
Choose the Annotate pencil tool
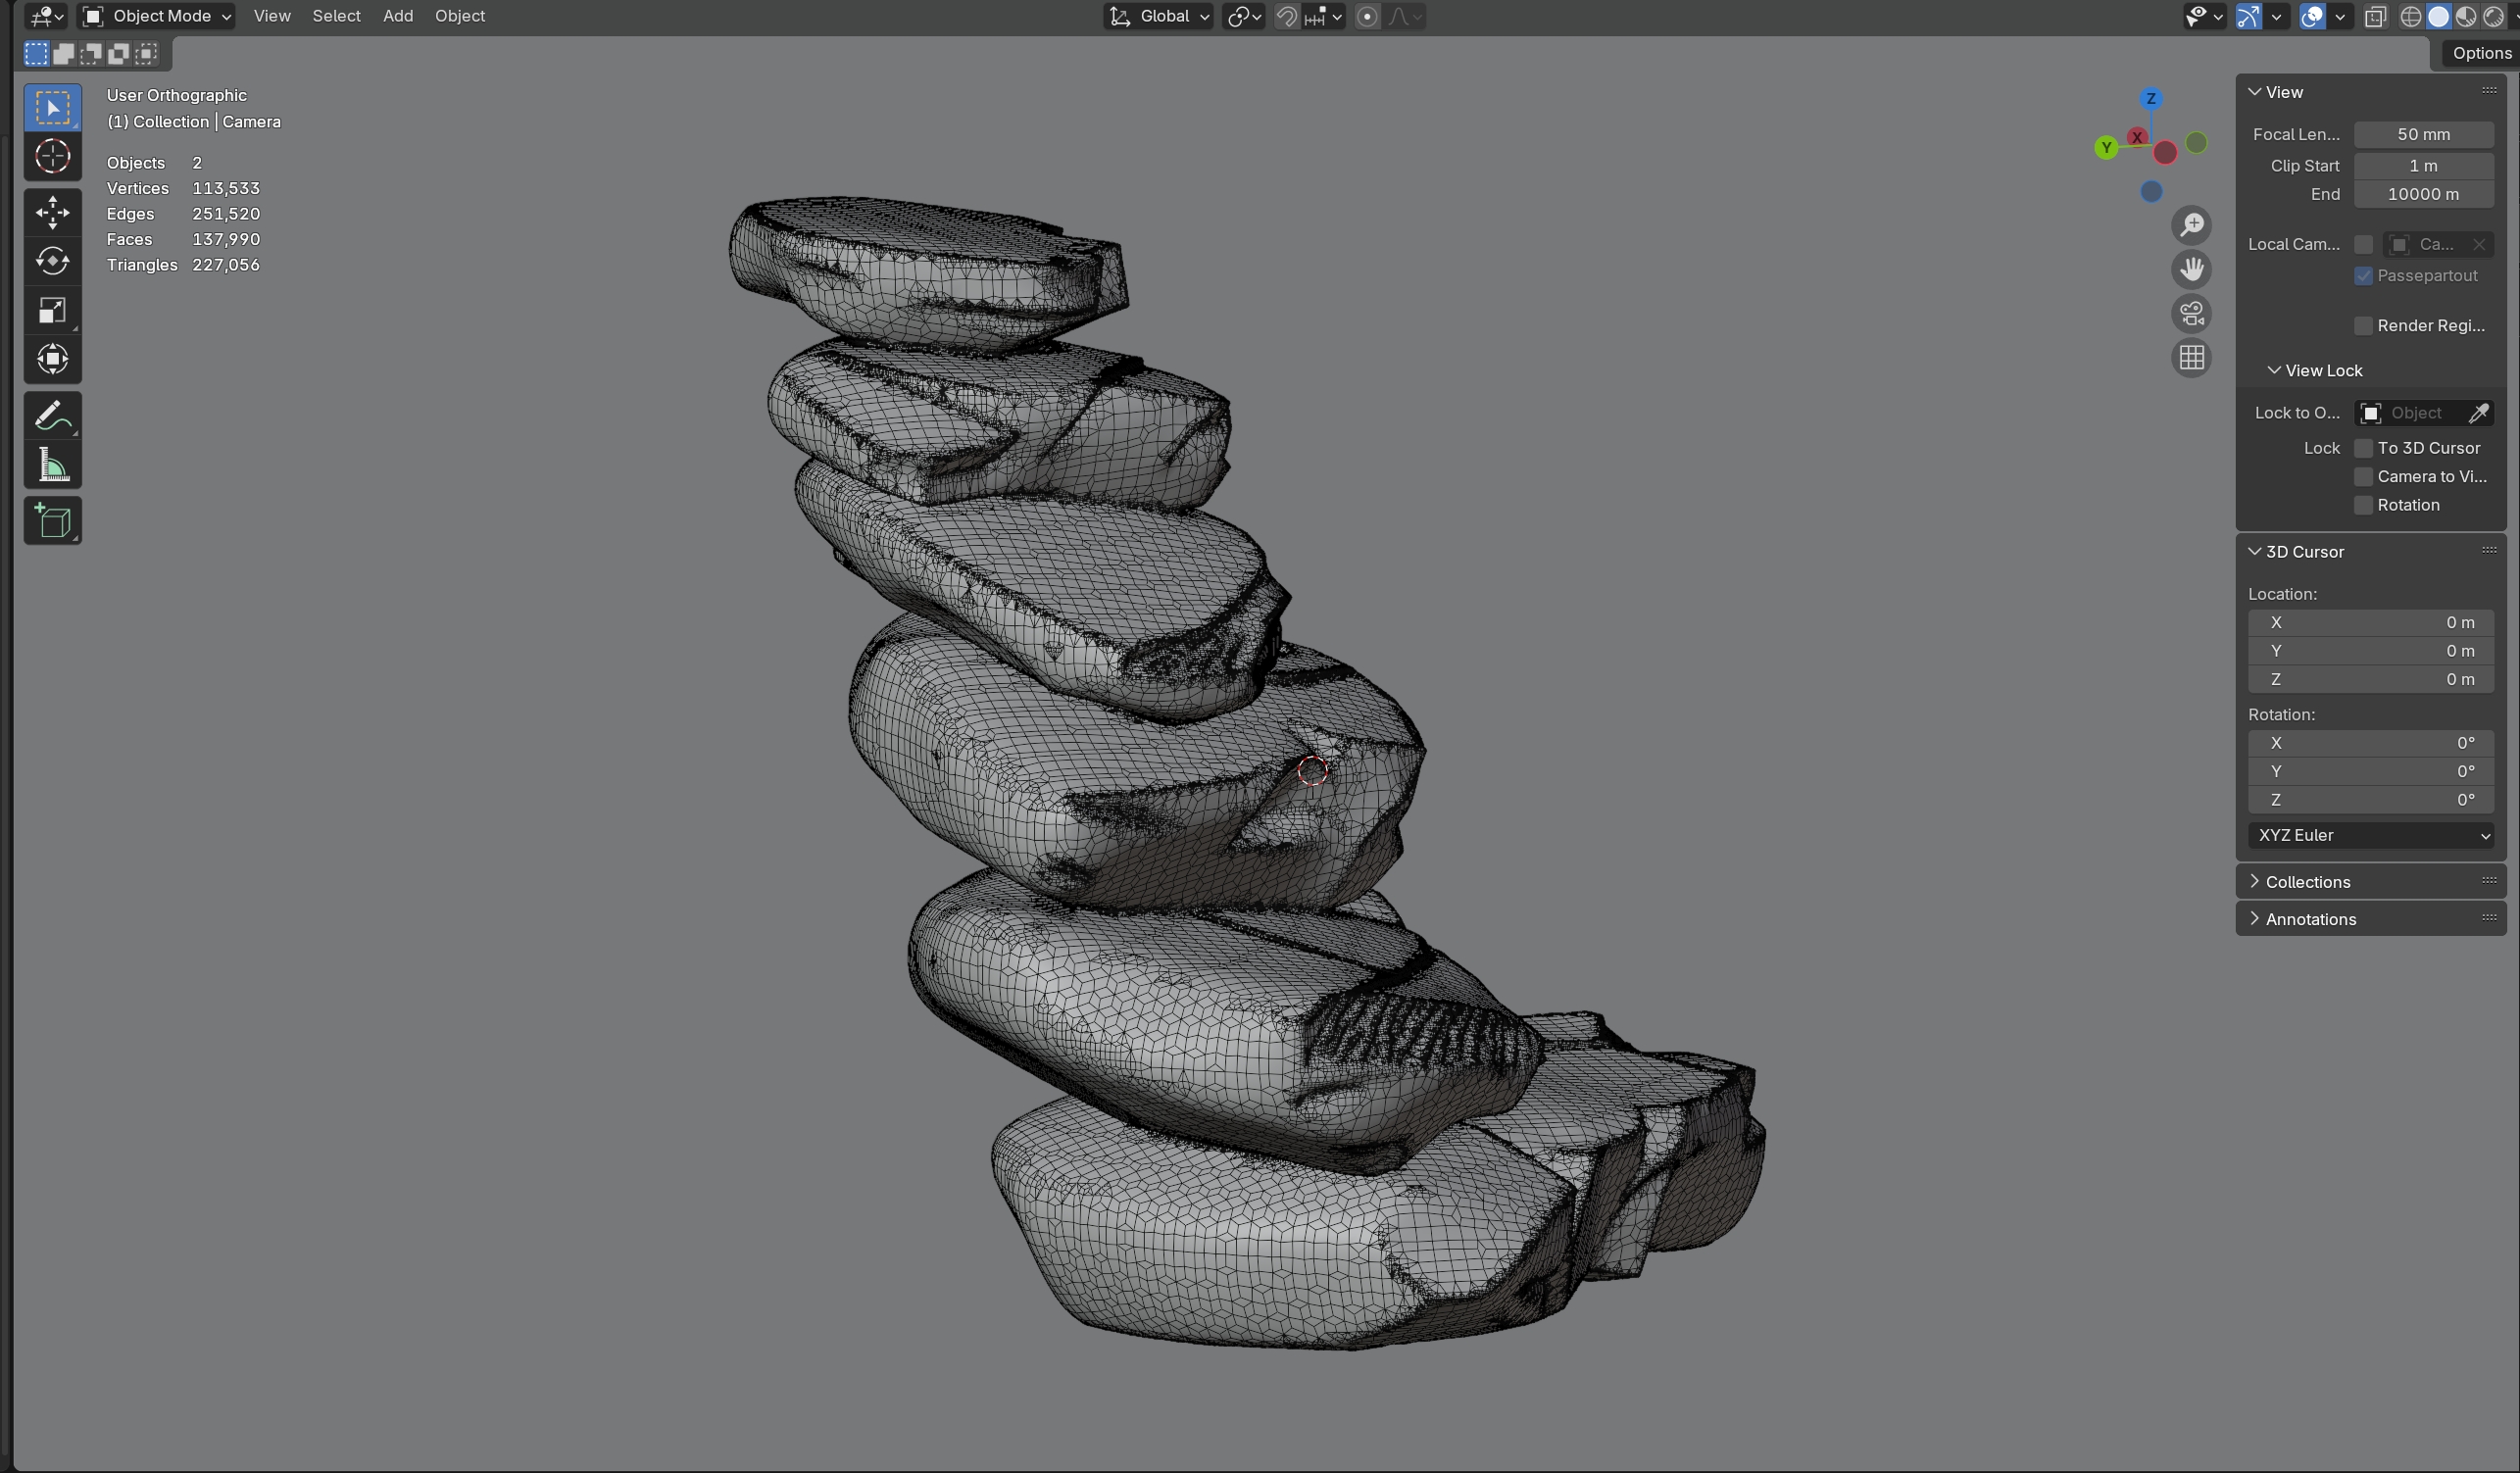(x=52, y=416)
